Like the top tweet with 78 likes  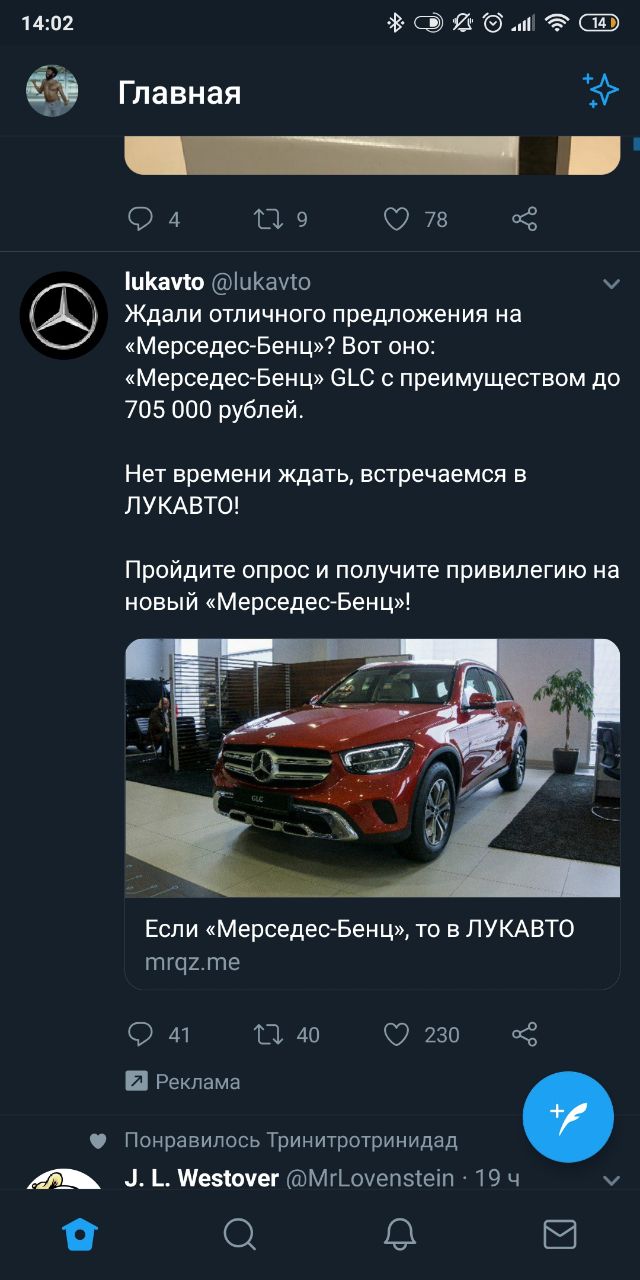[x=397, y=218]
